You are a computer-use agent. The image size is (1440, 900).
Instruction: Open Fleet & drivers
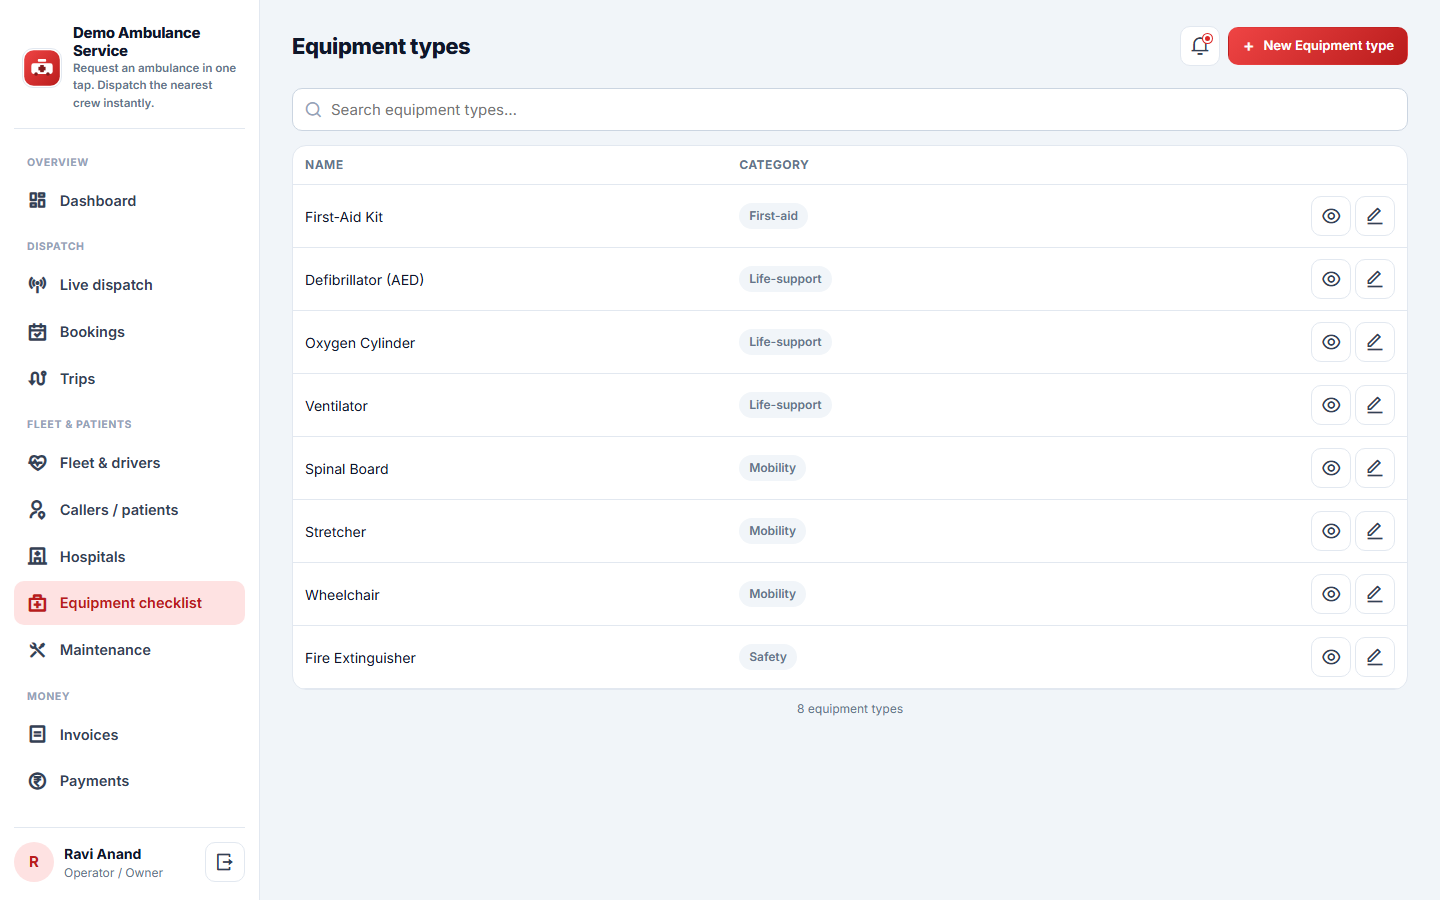(x=129, y=463)
